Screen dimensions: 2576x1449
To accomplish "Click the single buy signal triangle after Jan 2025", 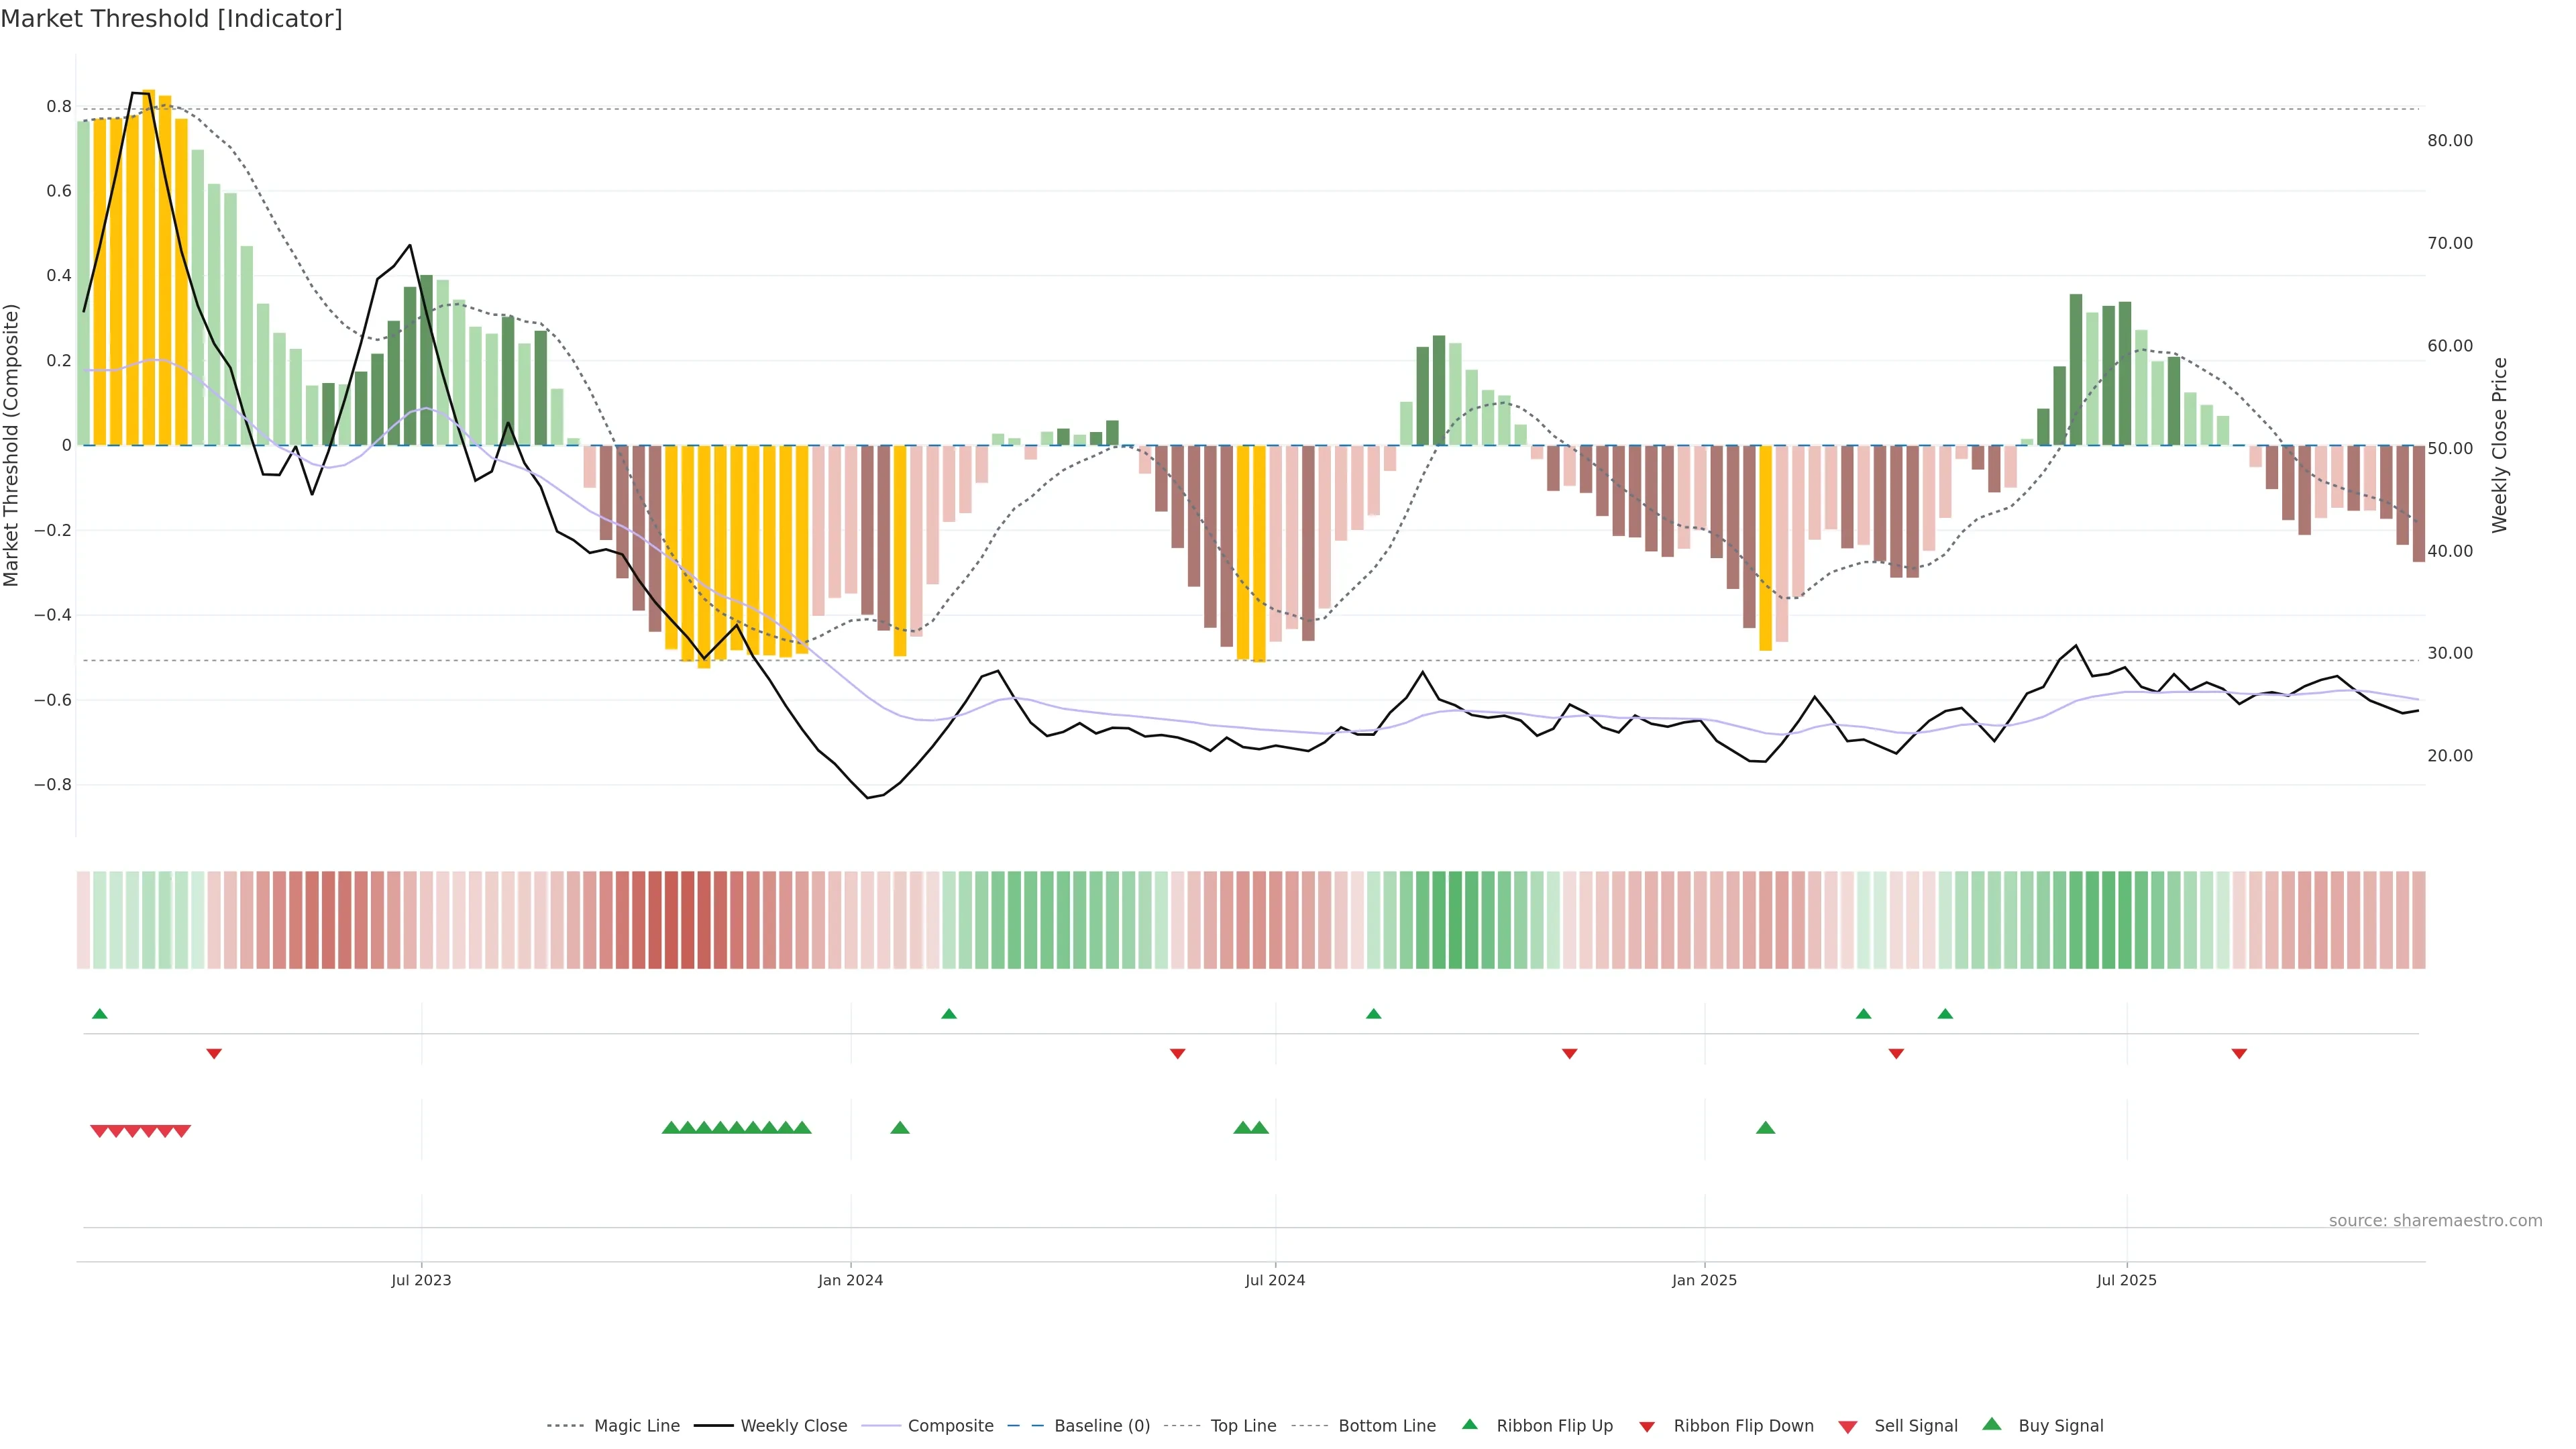I will click(x=1765, y=1128).
